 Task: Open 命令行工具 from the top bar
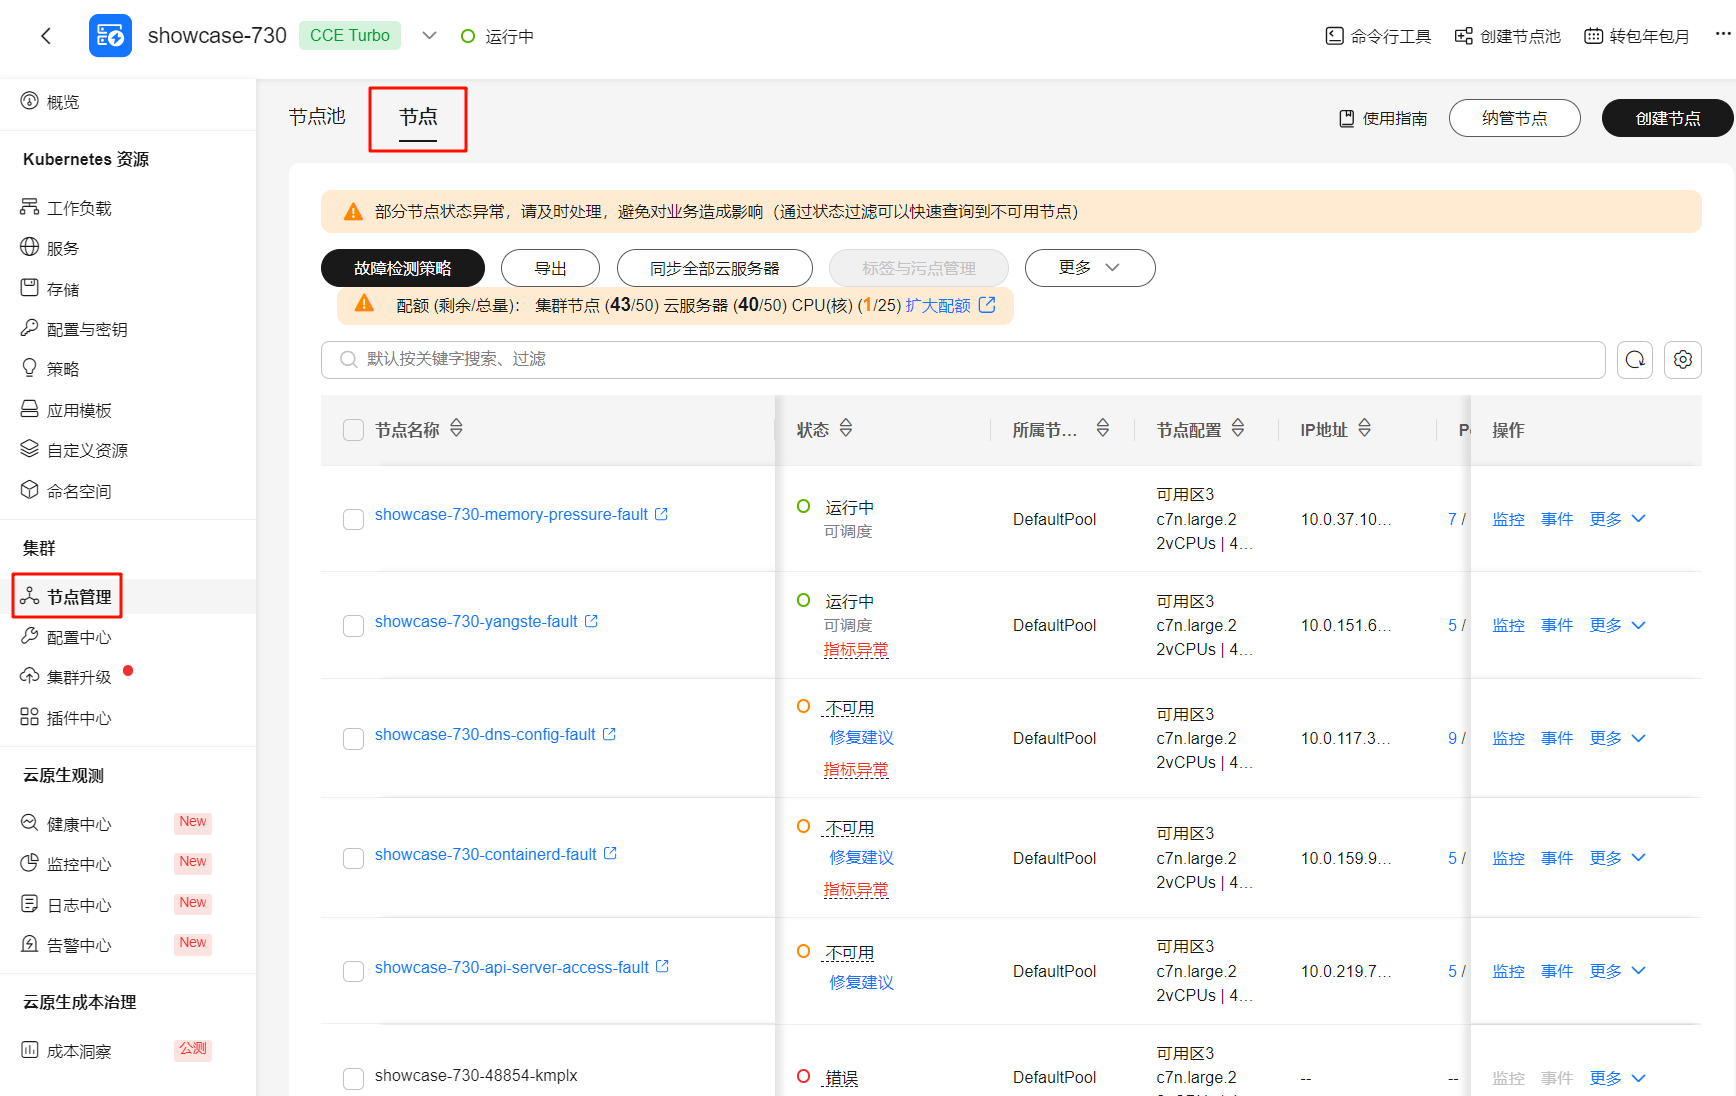(x=1379, y=36)
